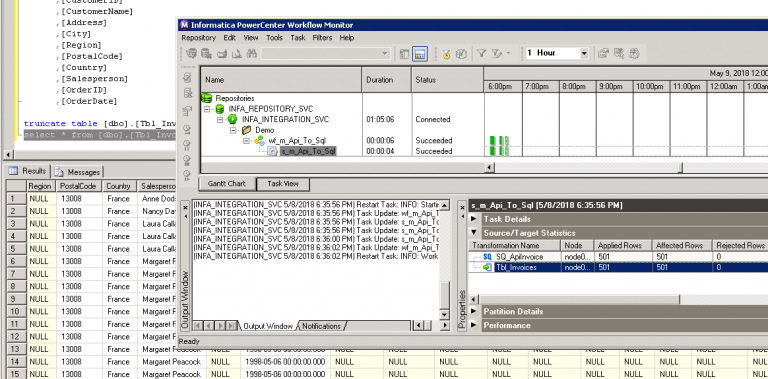Click the wf_m_Api_To_Sql workflow icon
The image size is (768, 379).
pyautogui.click(x=260, y=141)
